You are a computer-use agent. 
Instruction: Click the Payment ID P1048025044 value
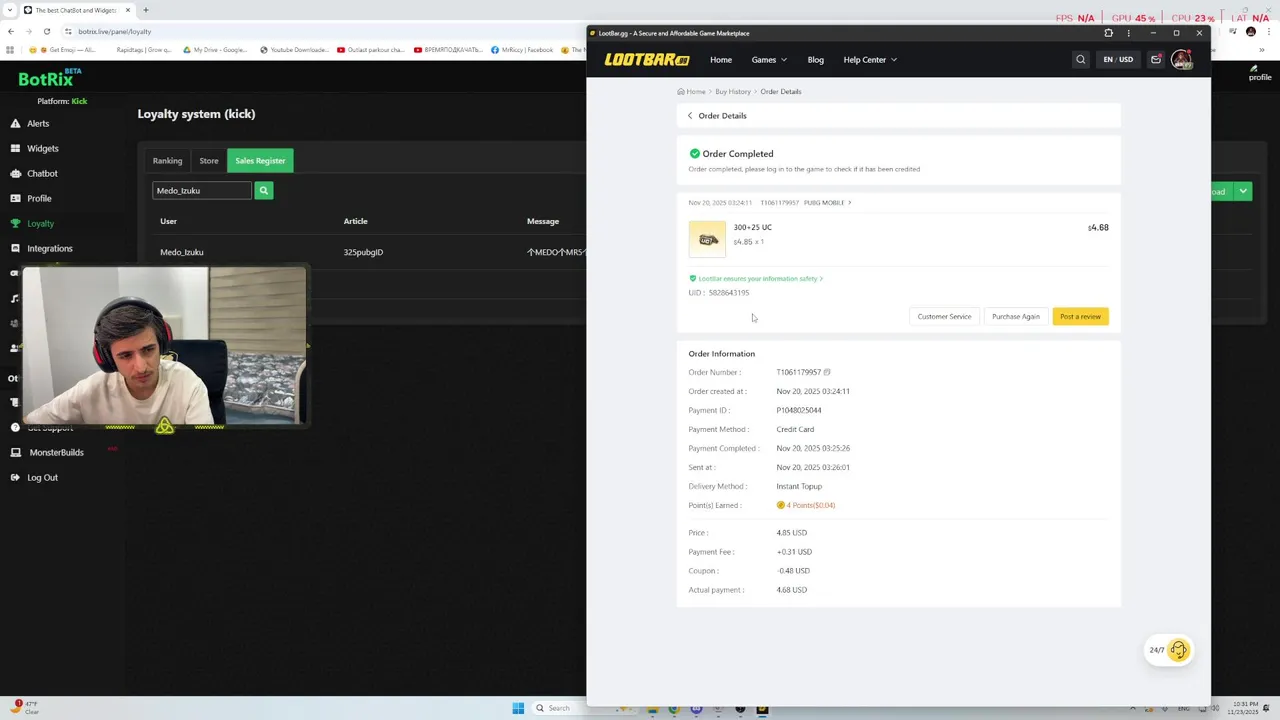tap(799, 410)
